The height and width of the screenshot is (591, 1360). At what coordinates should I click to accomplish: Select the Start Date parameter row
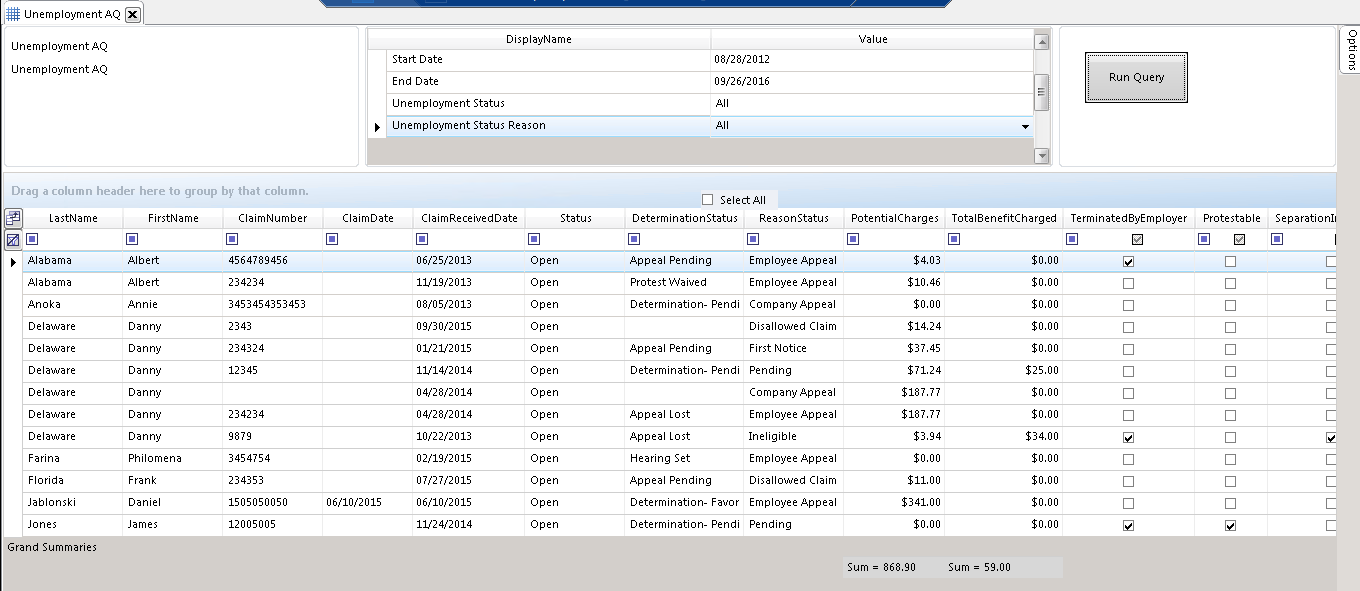[710, 60]
